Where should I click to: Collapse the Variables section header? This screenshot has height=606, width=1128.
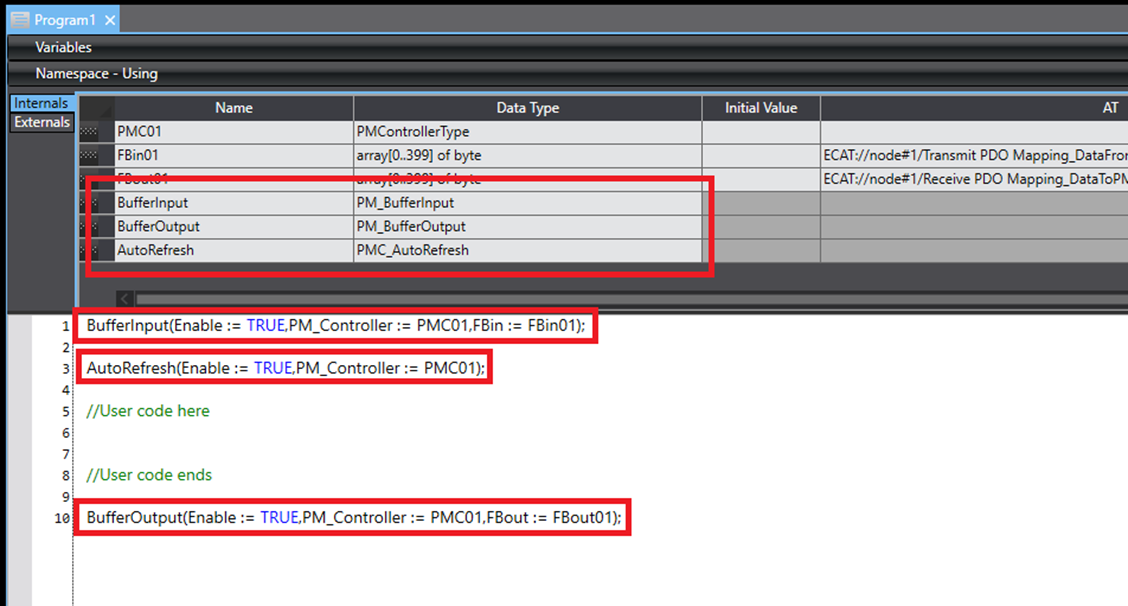click(x=63, y=47)
